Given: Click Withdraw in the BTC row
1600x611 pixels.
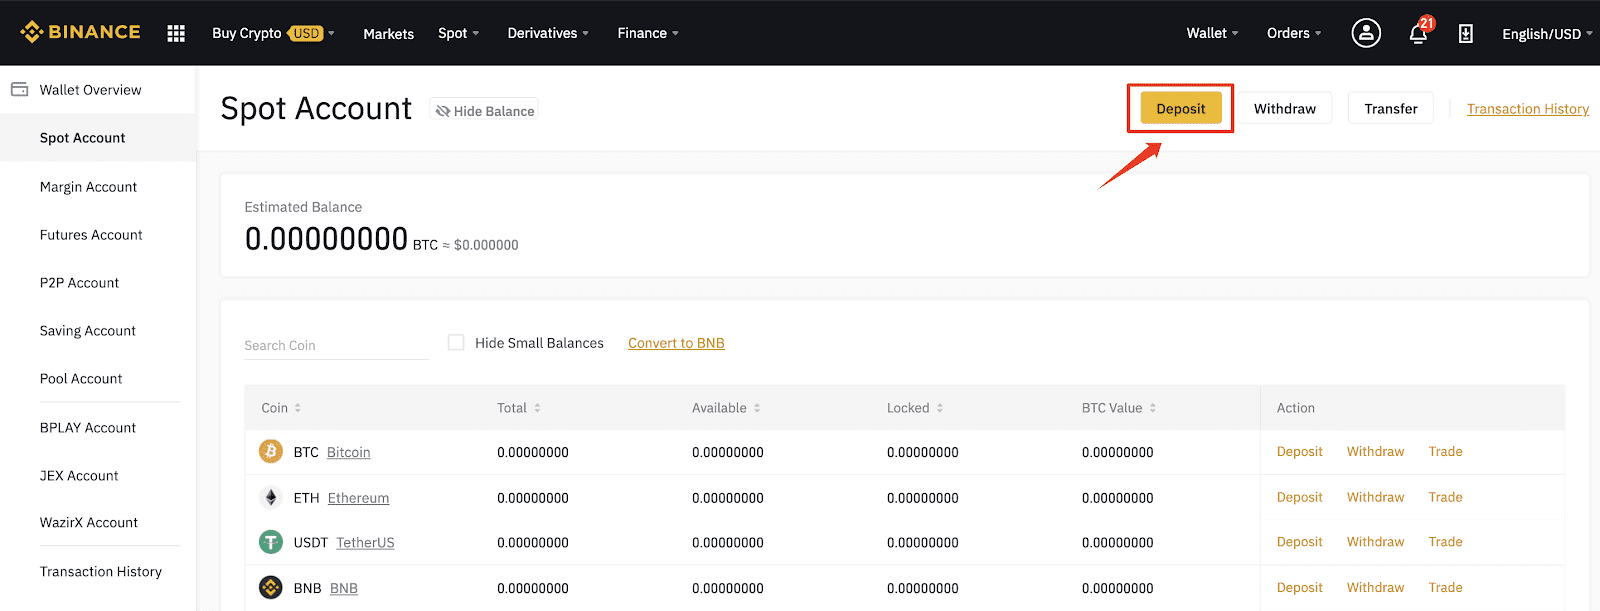Looking at the screenshot, I should 1375,452.
